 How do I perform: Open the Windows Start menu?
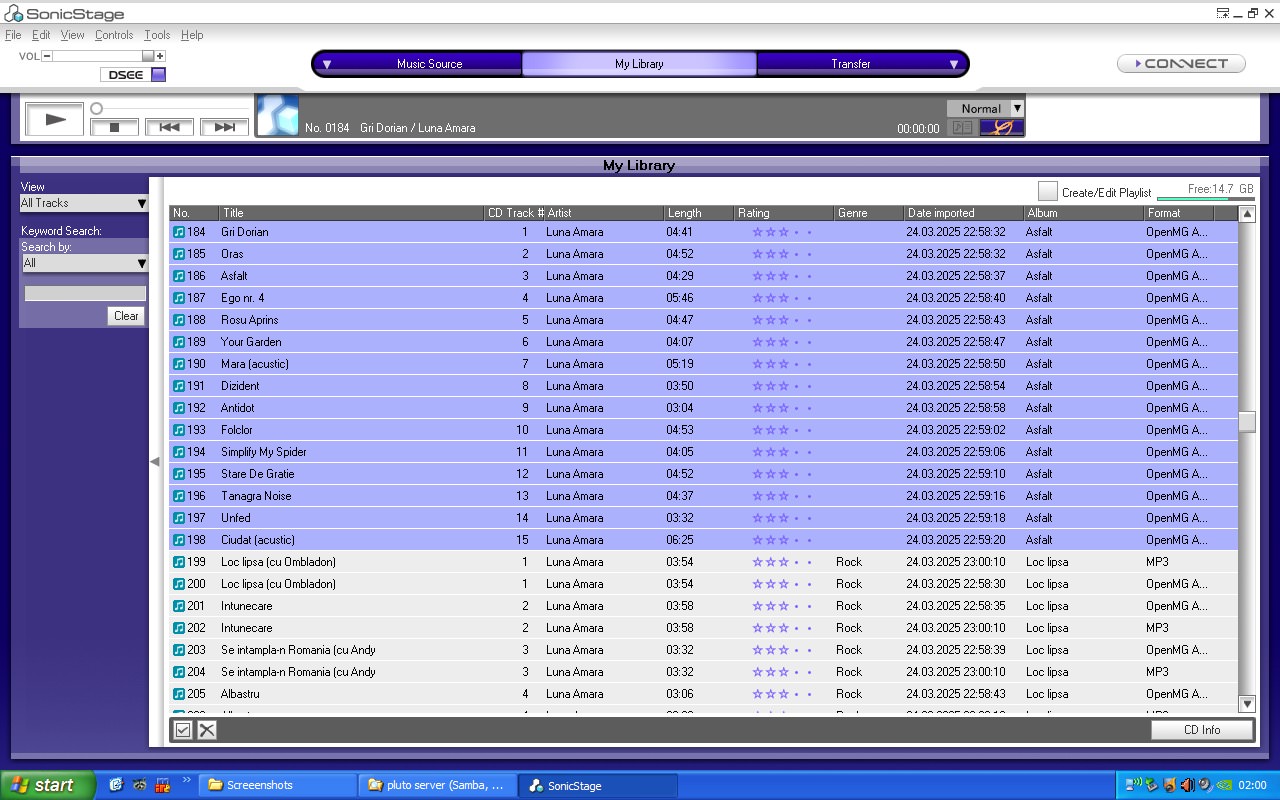pos(47,785)
